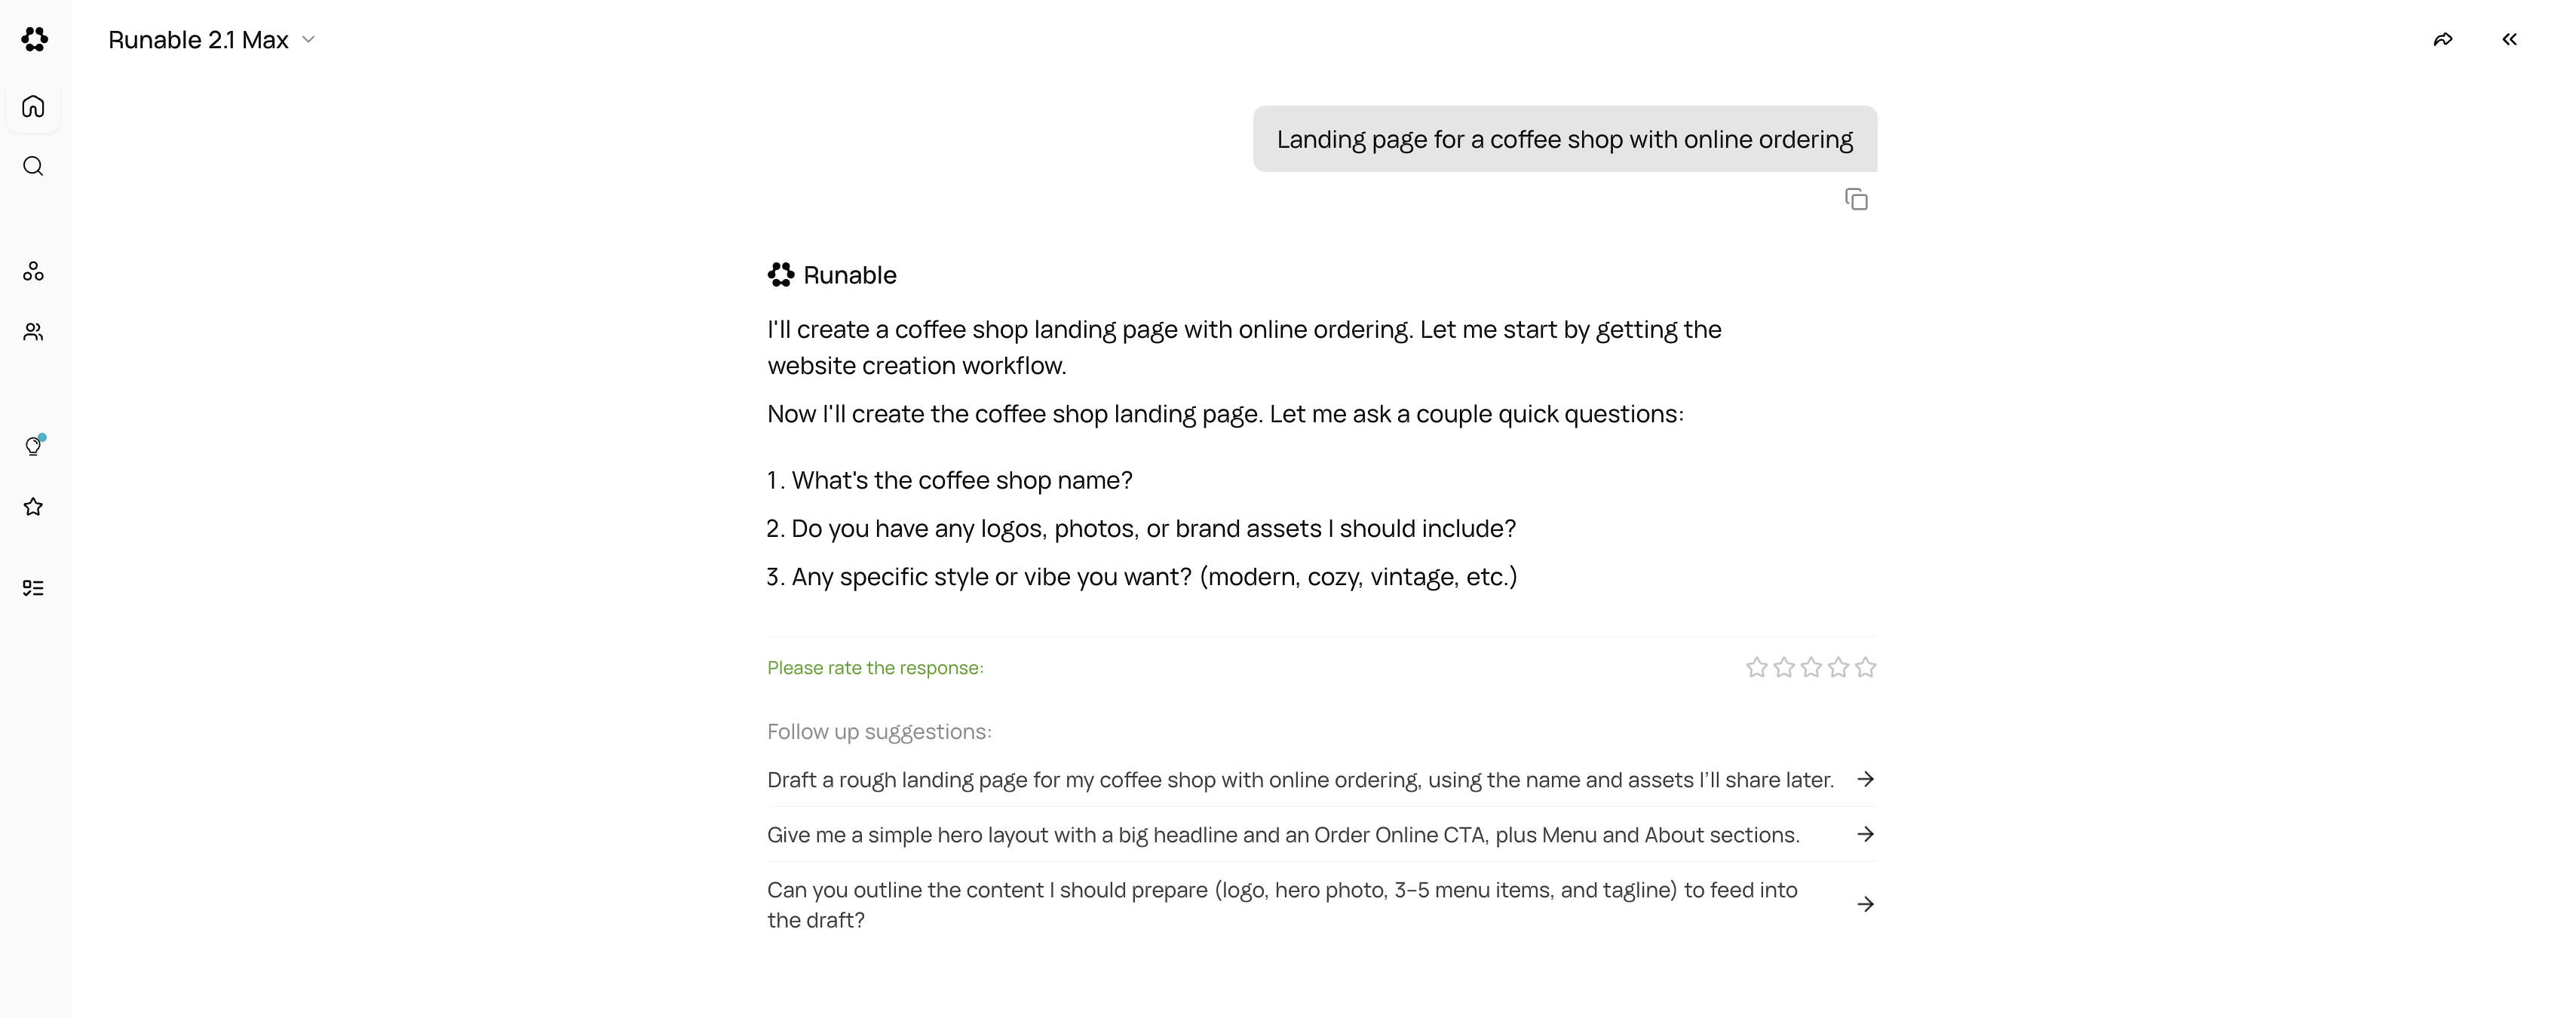The width and height of the screenshot is (2576, 1018).
Task: Choose the 'simple hero layout' follow-up suggestion
Action: pos(1283,835)
